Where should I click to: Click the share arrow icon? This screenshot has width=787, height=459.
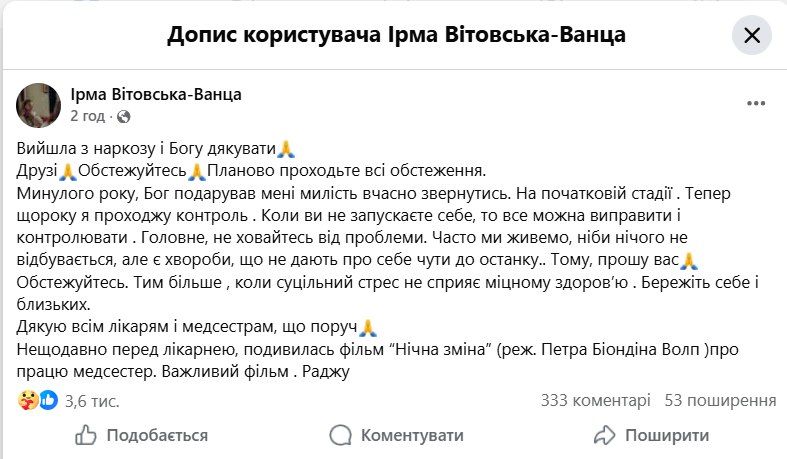604,435
